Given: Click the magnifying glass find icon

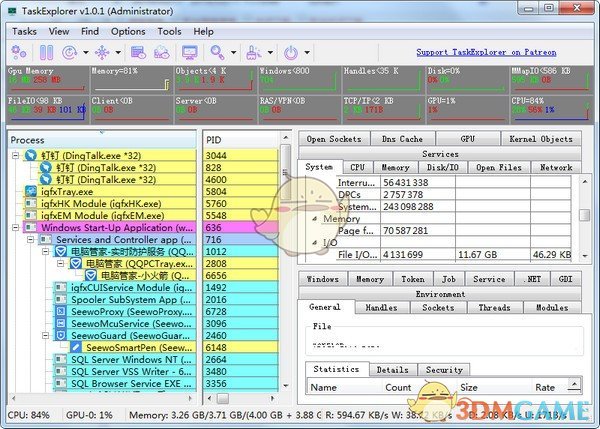Looking at the screenshot, I should [x=217, y=52].
